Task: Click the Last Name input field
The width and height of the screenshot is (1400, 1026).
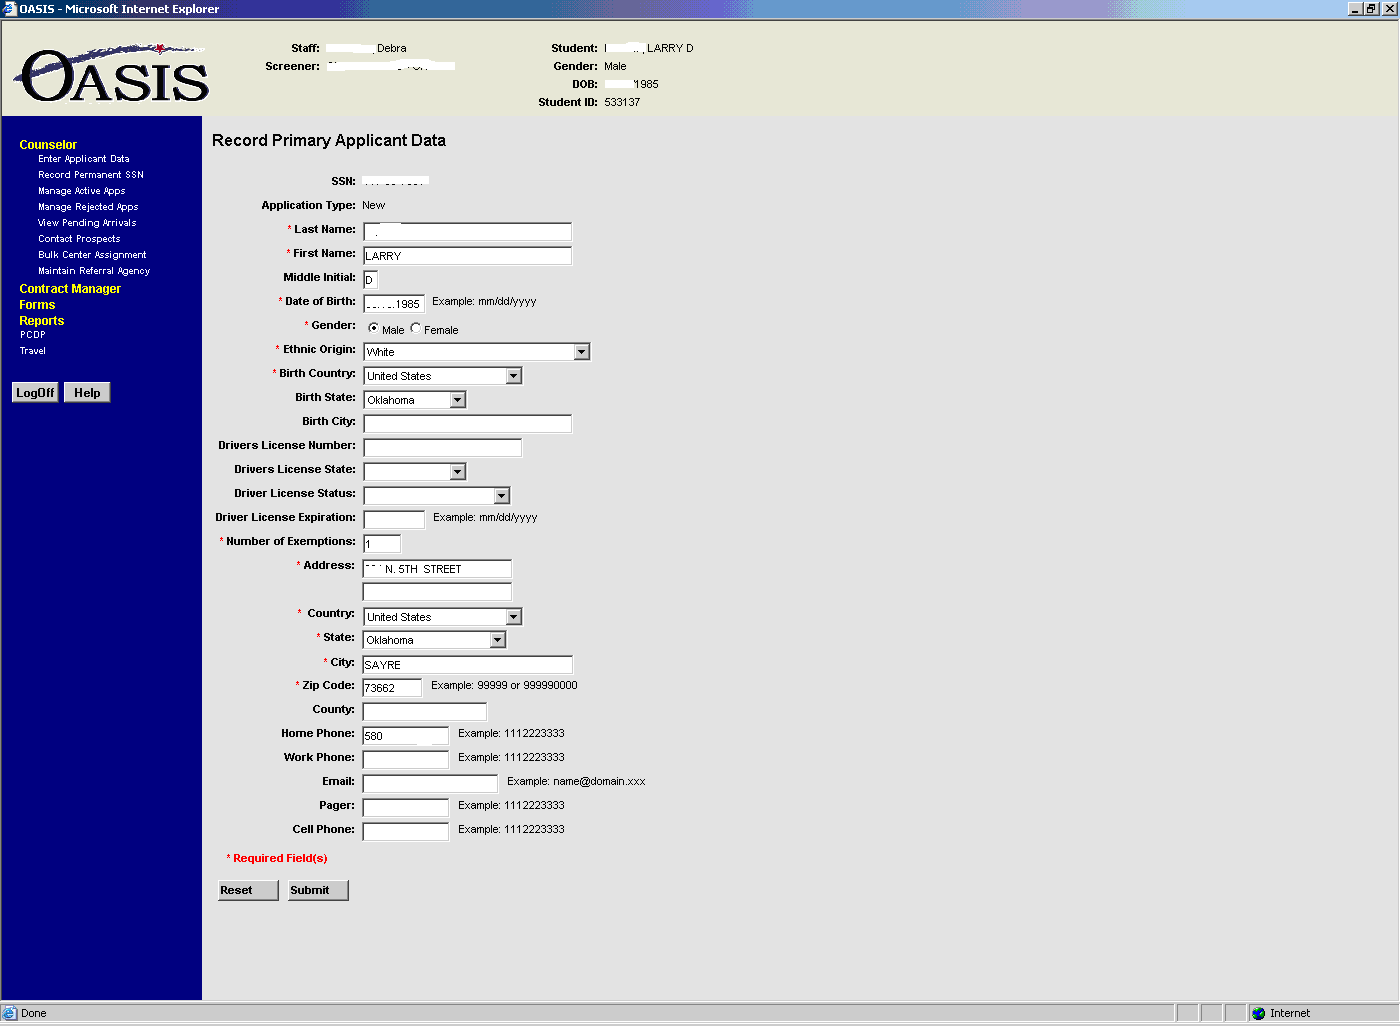Action: point(467,232)
